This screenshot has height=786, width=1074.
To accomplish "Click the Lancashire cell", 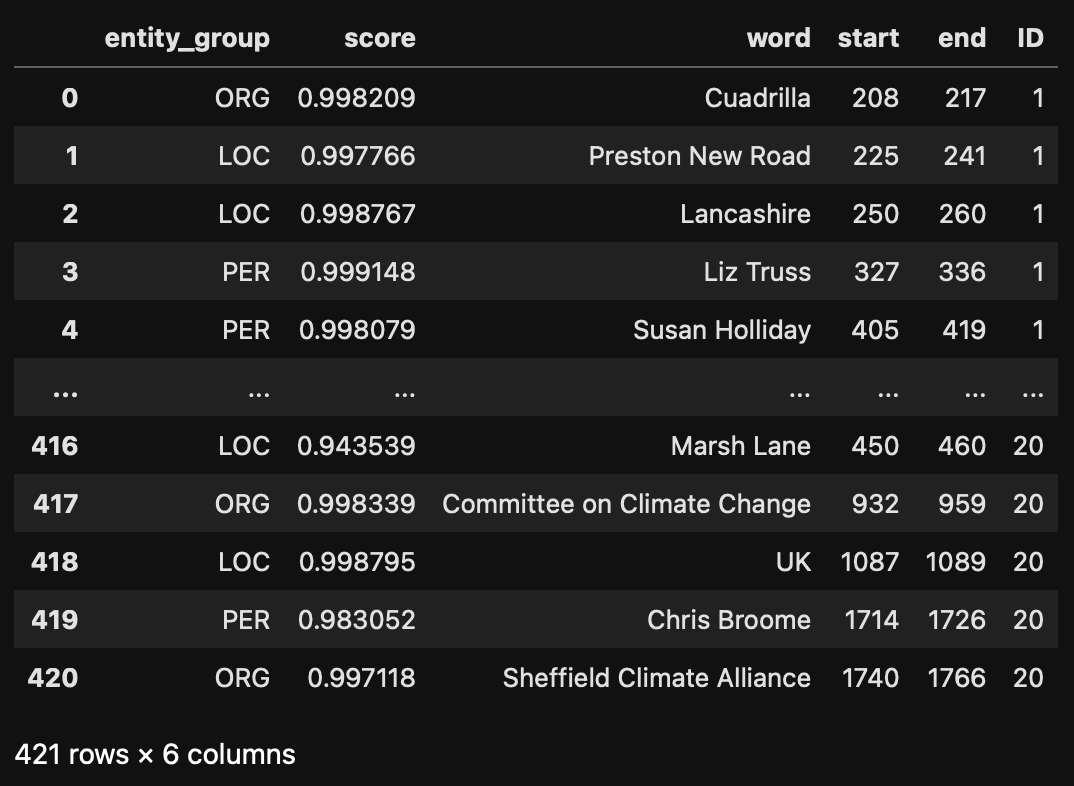I will pyautogui.click(x=745, y=214).
